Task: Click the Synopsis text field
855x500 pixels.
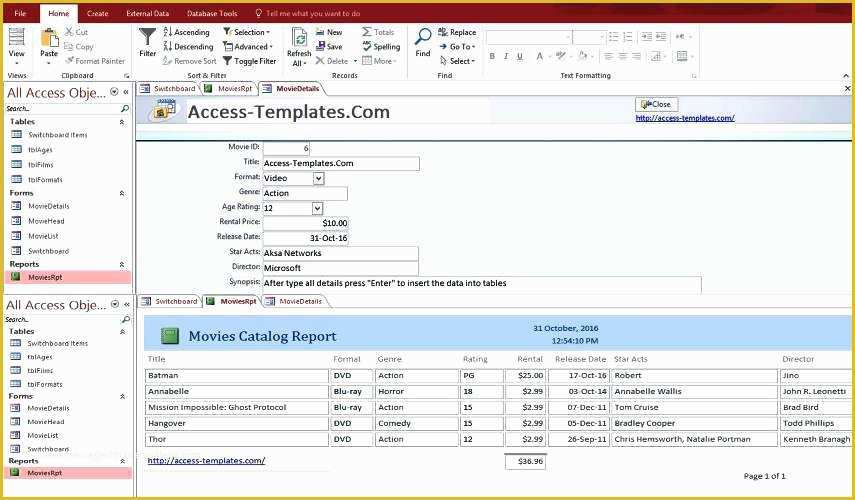Action: pyautogui.click(x=482, y=284)
